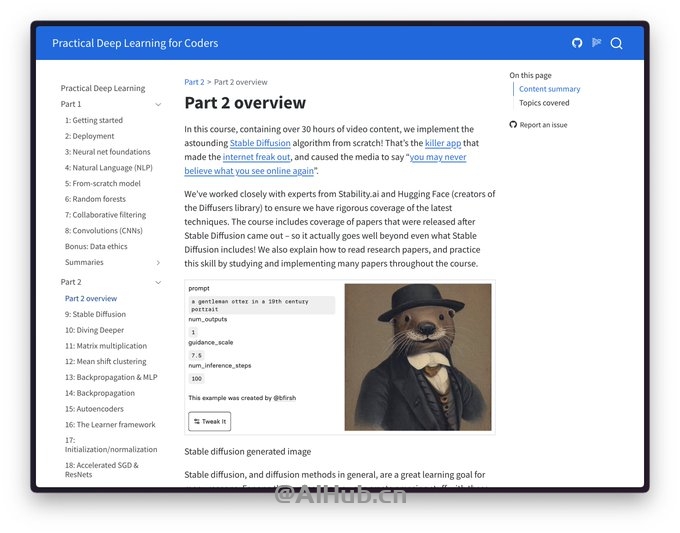Click the Tweak It button
680x533 pixels.
(x=209, y=421)
